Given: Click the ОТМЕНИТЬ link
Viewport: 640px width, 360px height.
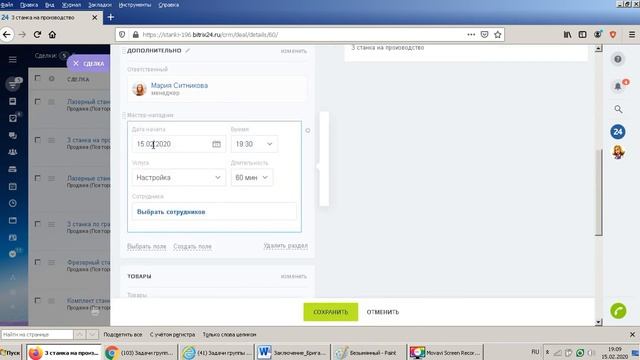Looking at the screenshot, I should [x=382, y=312].
